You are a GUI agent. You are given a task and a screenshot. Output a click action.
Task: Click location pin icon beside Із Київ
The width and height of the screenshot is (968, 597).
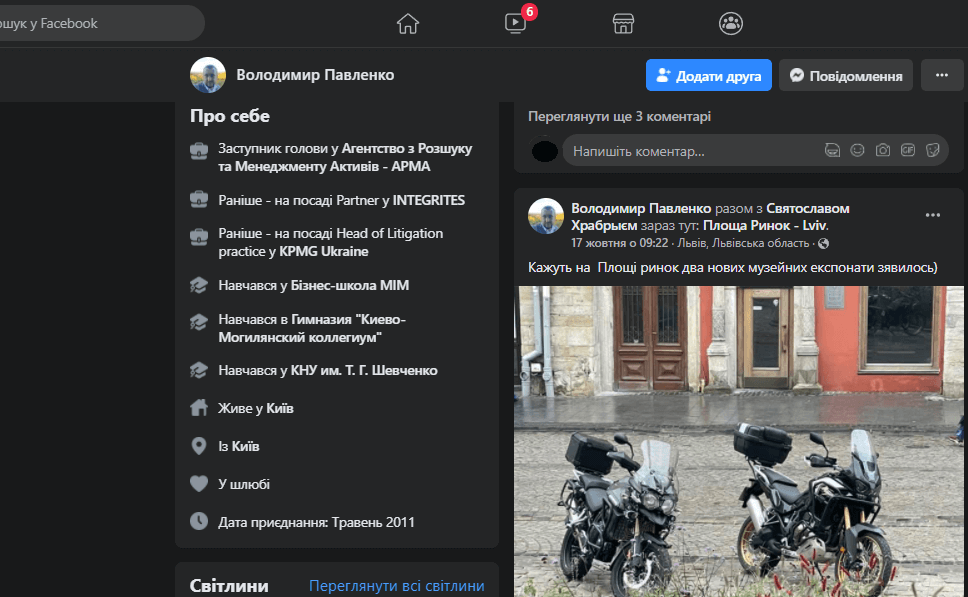tap(199, 446)
